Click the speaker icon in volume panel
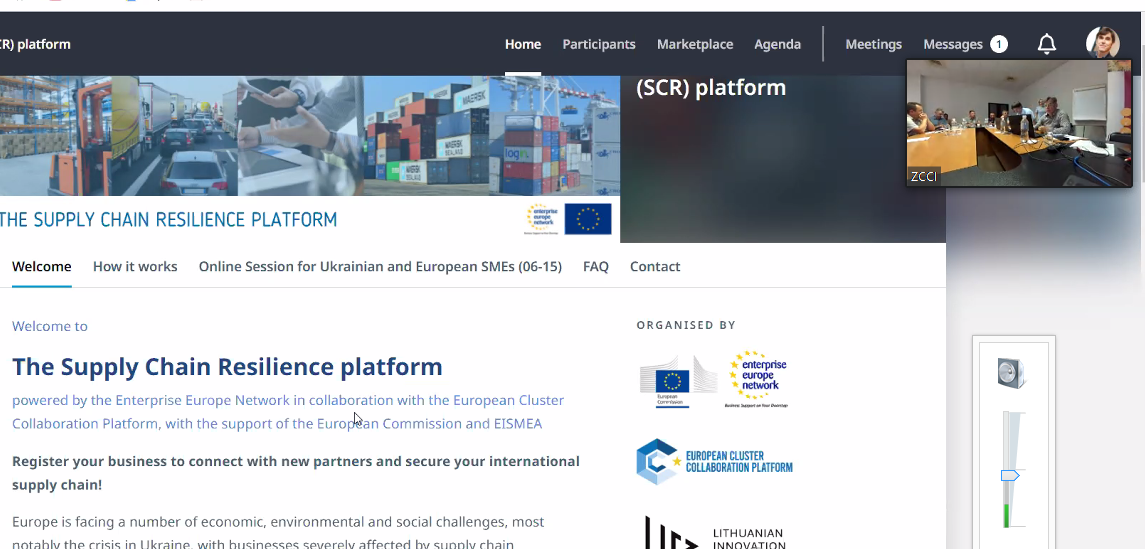This screenshot has width=1145, height=549. (1012, 373)
